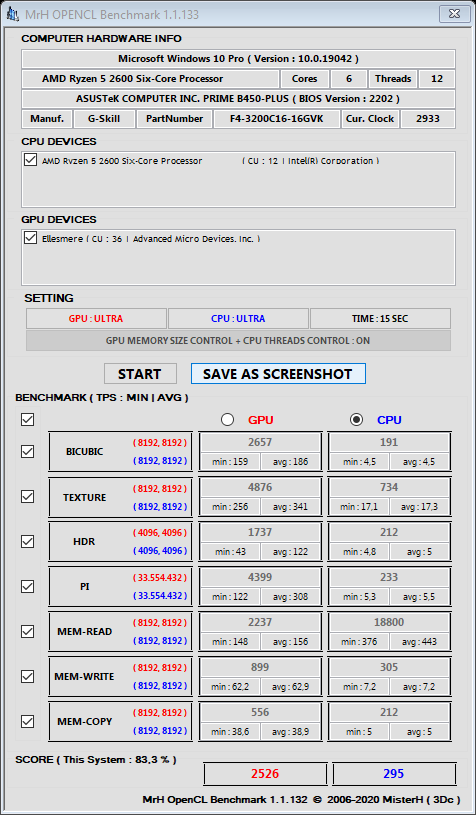
Task: Click the BICUBIC benchmark label
Action: click(85, 452)
